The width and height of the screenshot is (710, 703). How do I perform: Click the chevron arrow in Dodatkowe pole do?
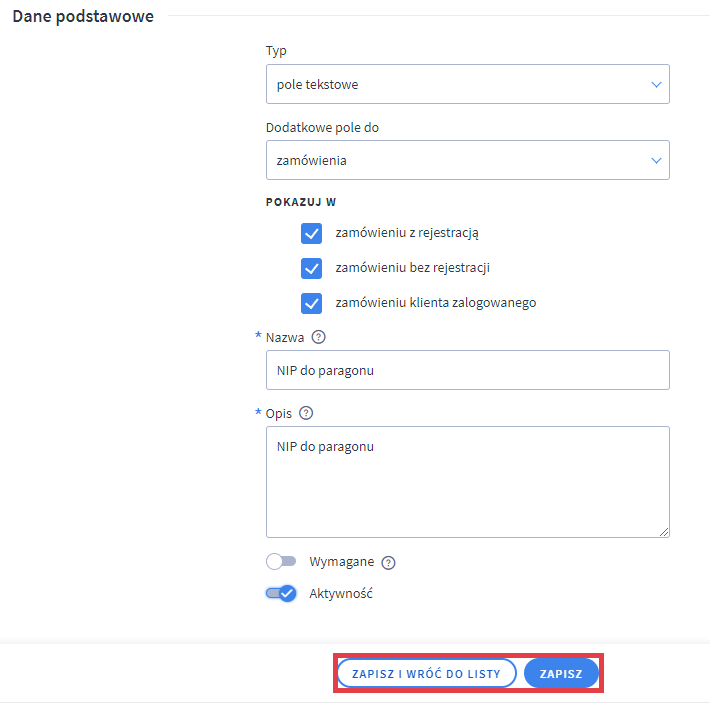click(x=656, y=160)
